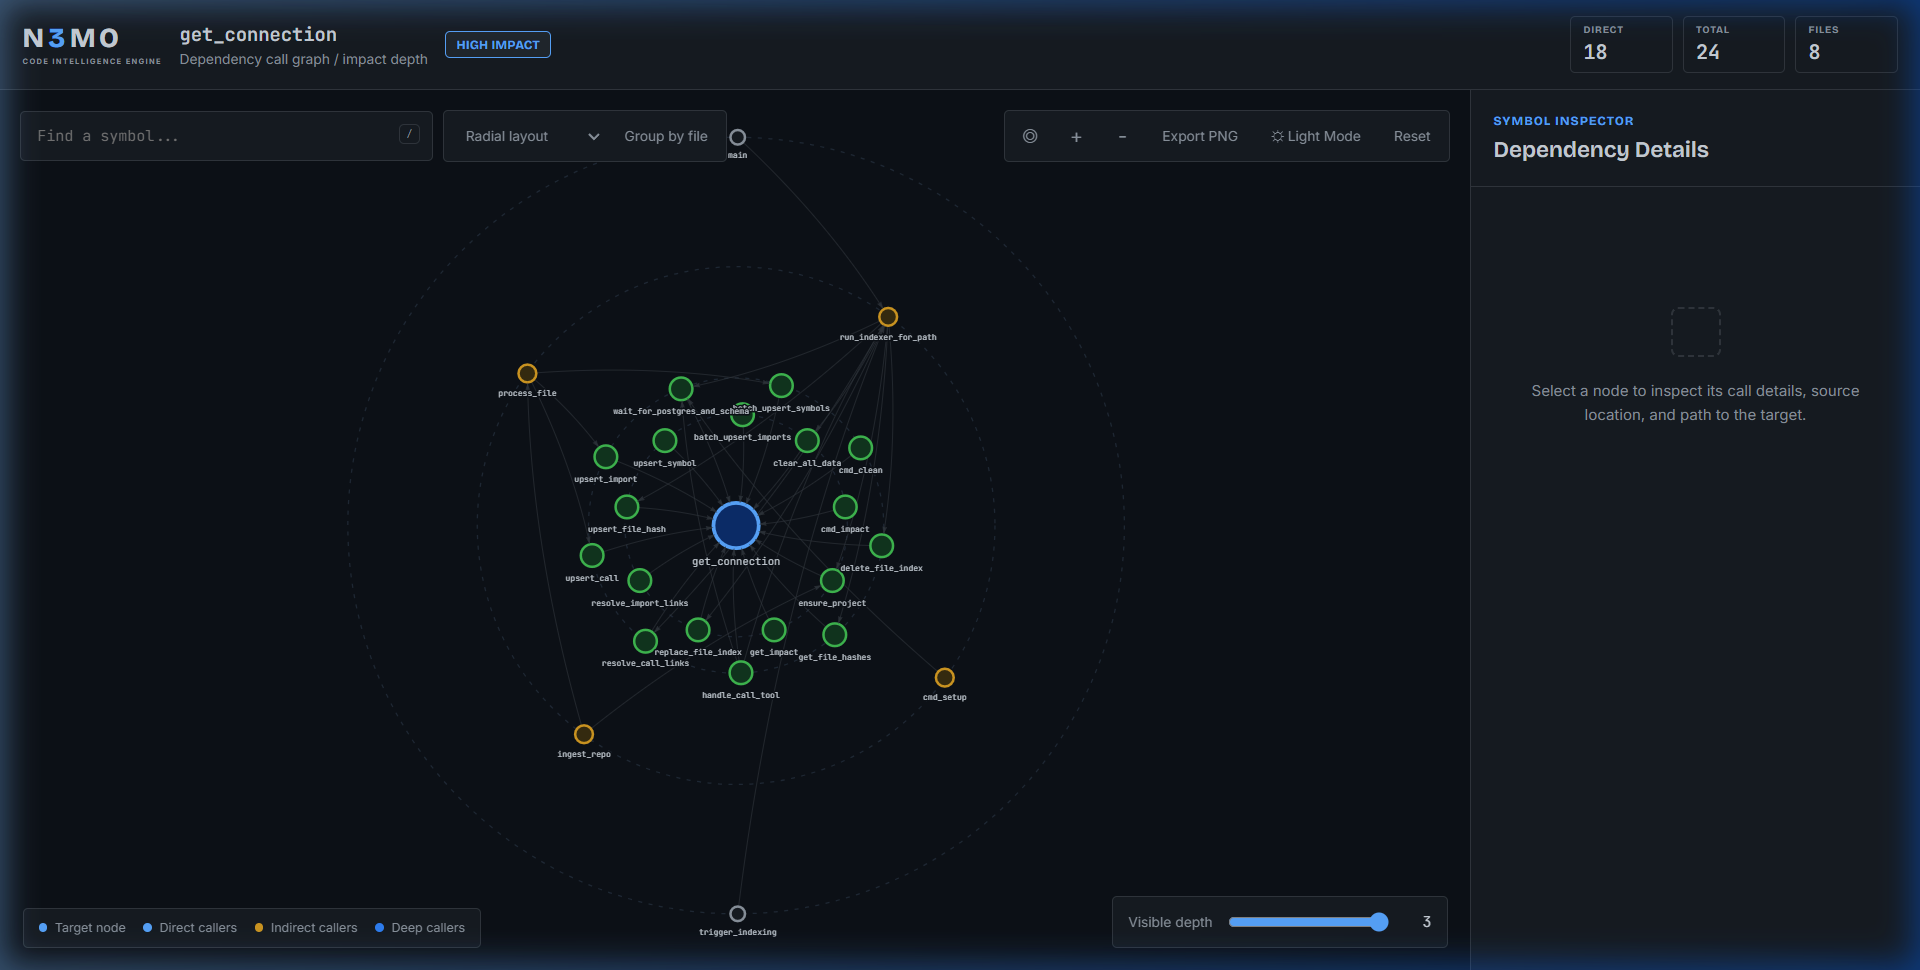Viewport: 1920px width, 970px height.
Task: Select the cmd_setup node
Action: [945, 678]
